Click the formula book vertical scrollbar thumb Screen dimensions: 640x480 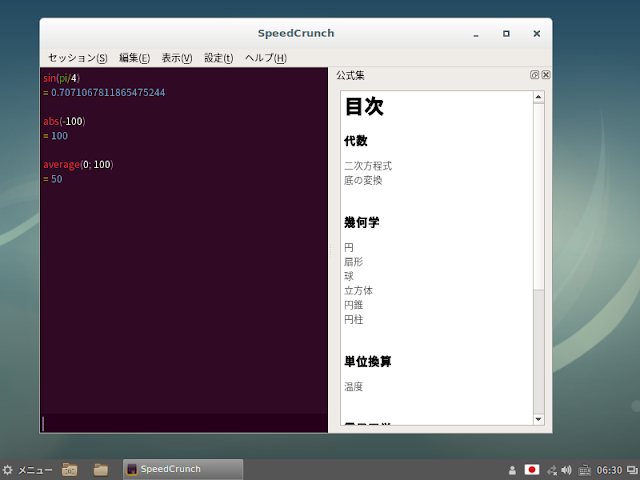(x=538, y=197)
